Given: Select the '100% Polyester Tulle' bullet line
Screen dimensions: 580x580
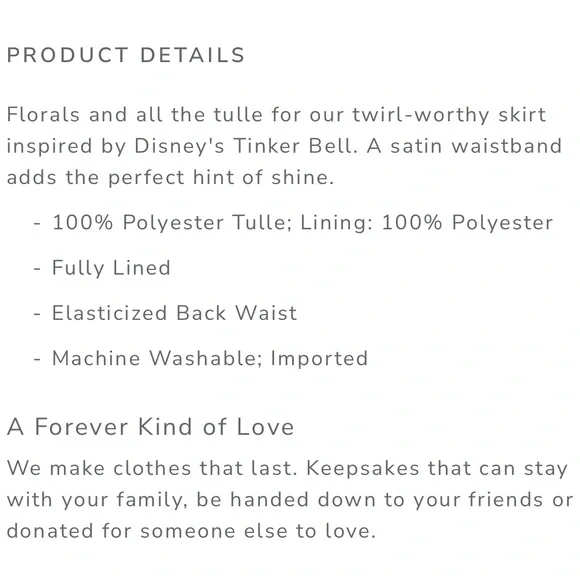Looking at the screenshot, I should [302, 223].
